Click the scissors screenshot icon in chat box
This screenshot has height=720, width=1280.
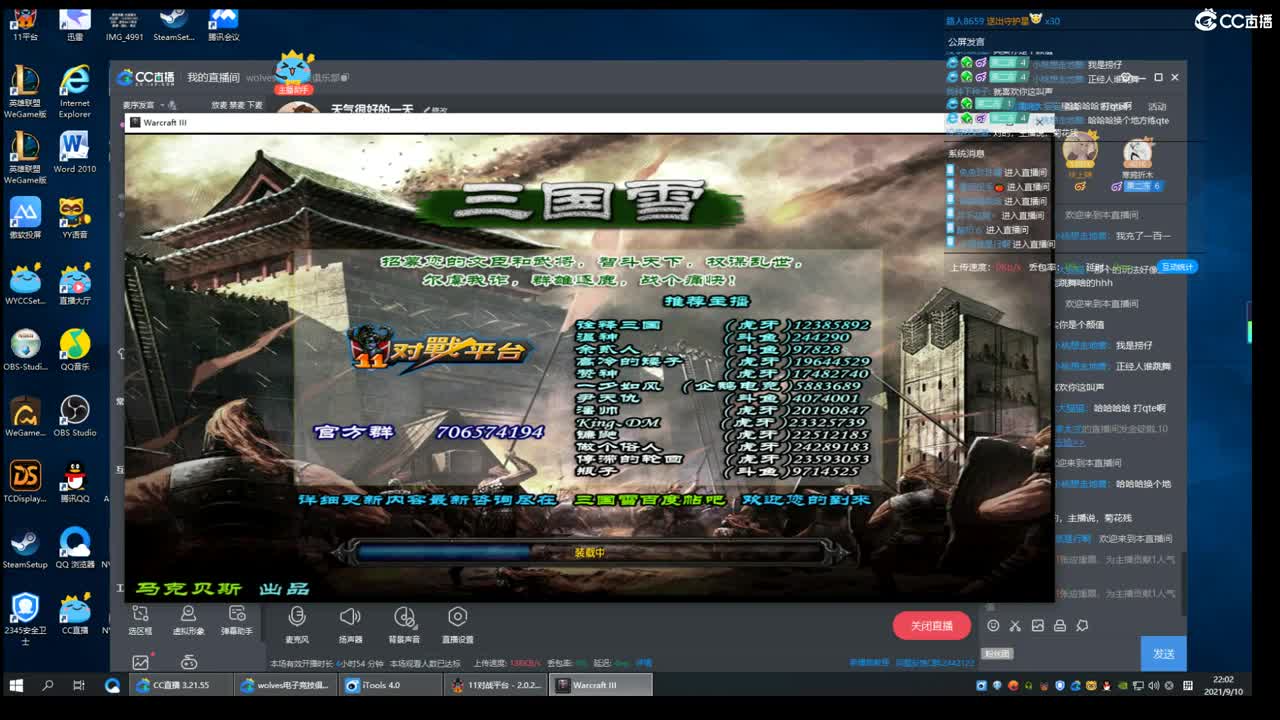point(1015,626)
